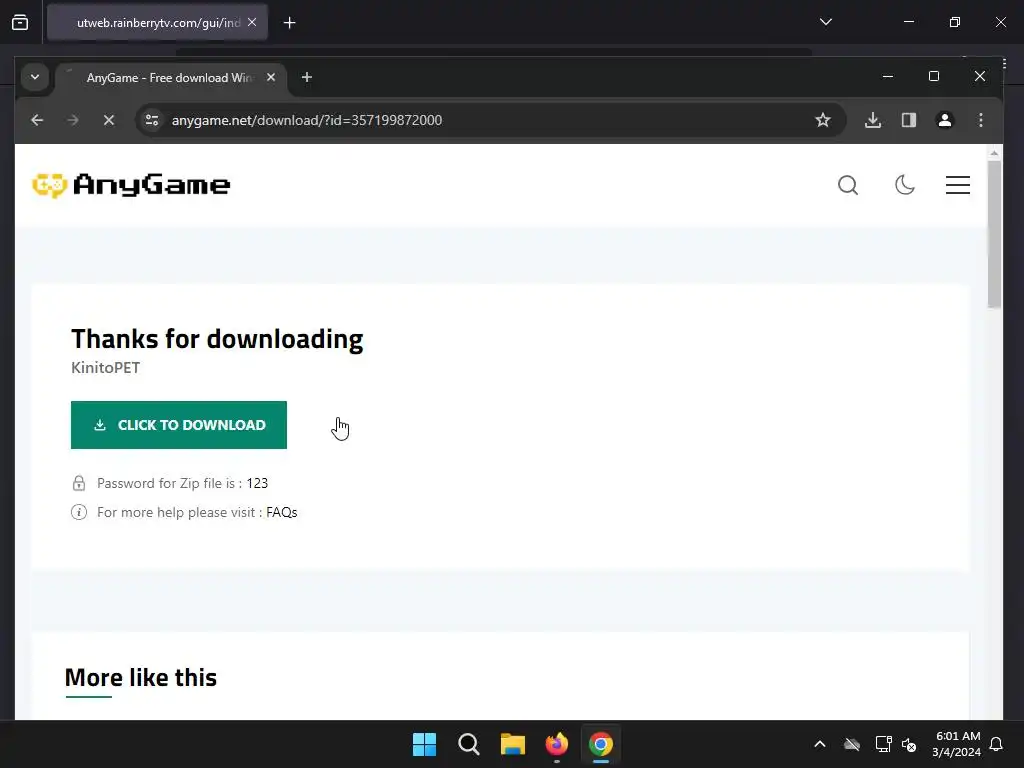Image resolution: width=1024 pixels, height=768 pixels.
Task: Select the utweb.rainberrytv.com tab in back window
Action: coord(158,23)
